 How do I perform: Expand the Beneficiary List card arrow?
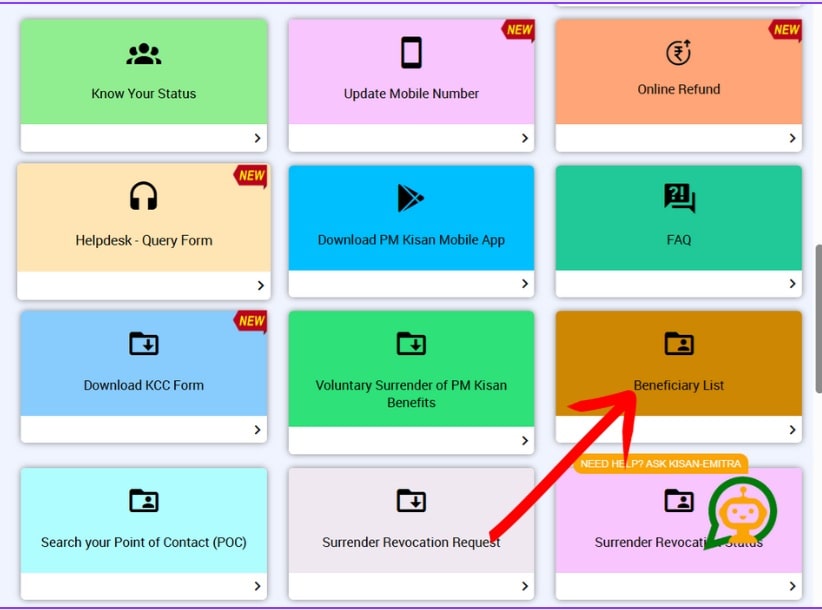(793, 430)
